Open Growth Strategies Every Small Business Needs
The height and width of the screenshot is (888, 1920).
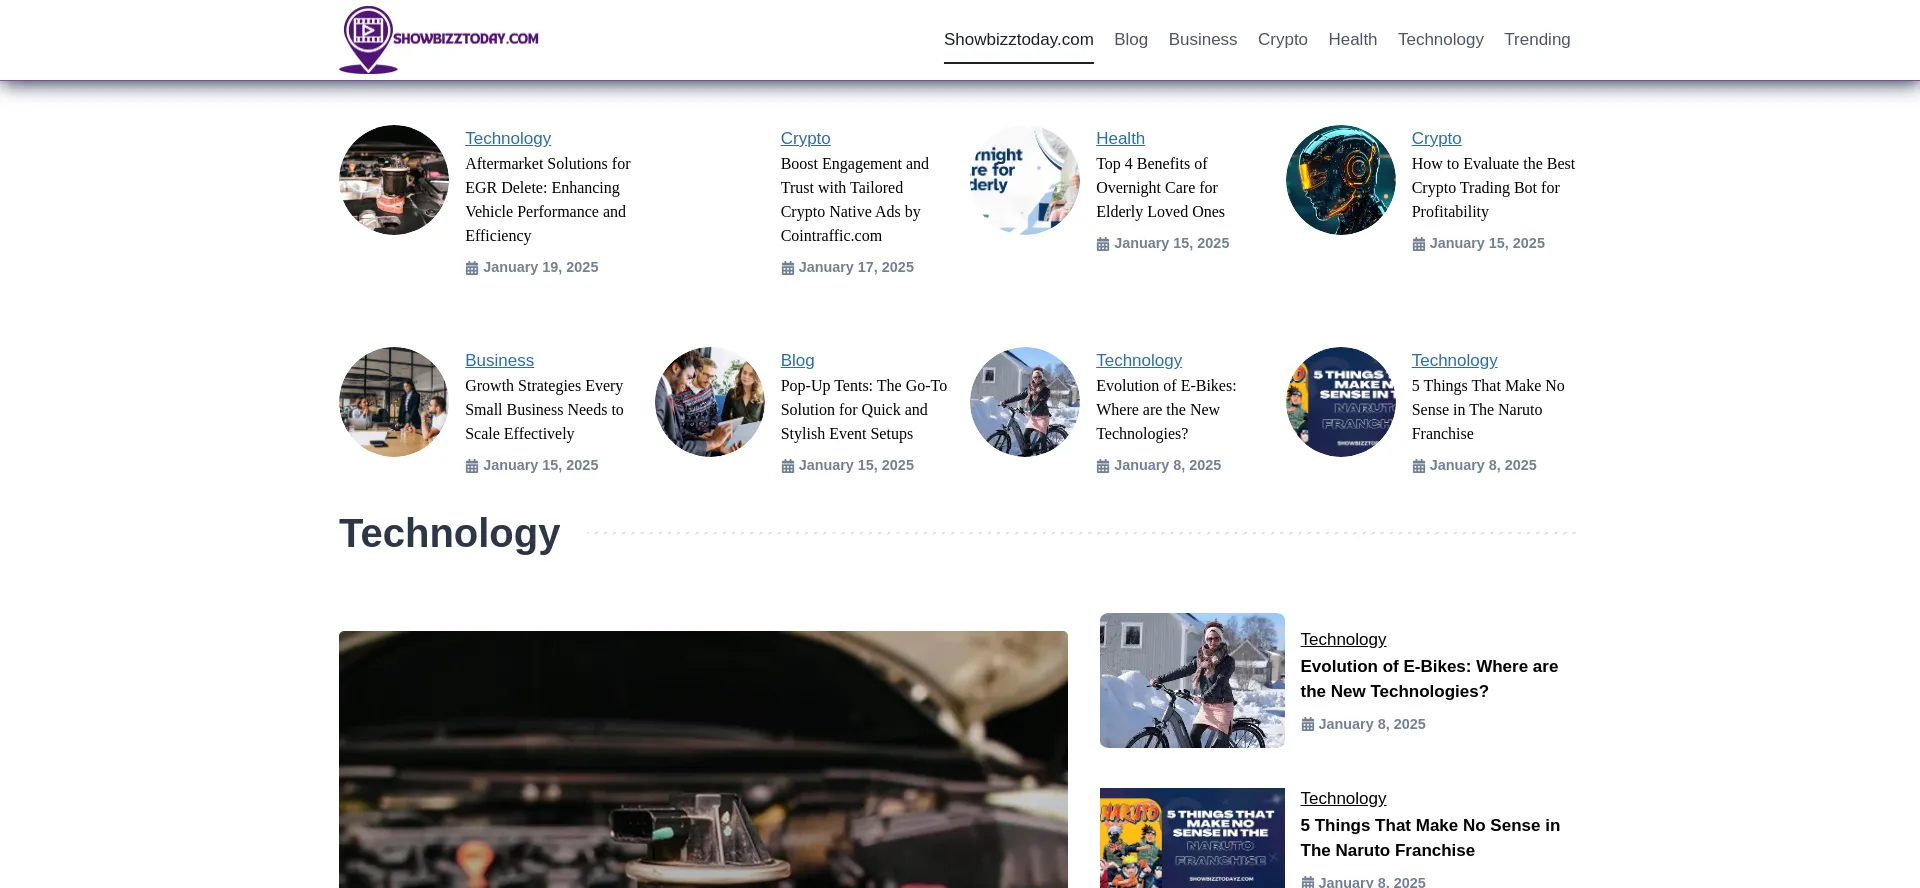544,410
